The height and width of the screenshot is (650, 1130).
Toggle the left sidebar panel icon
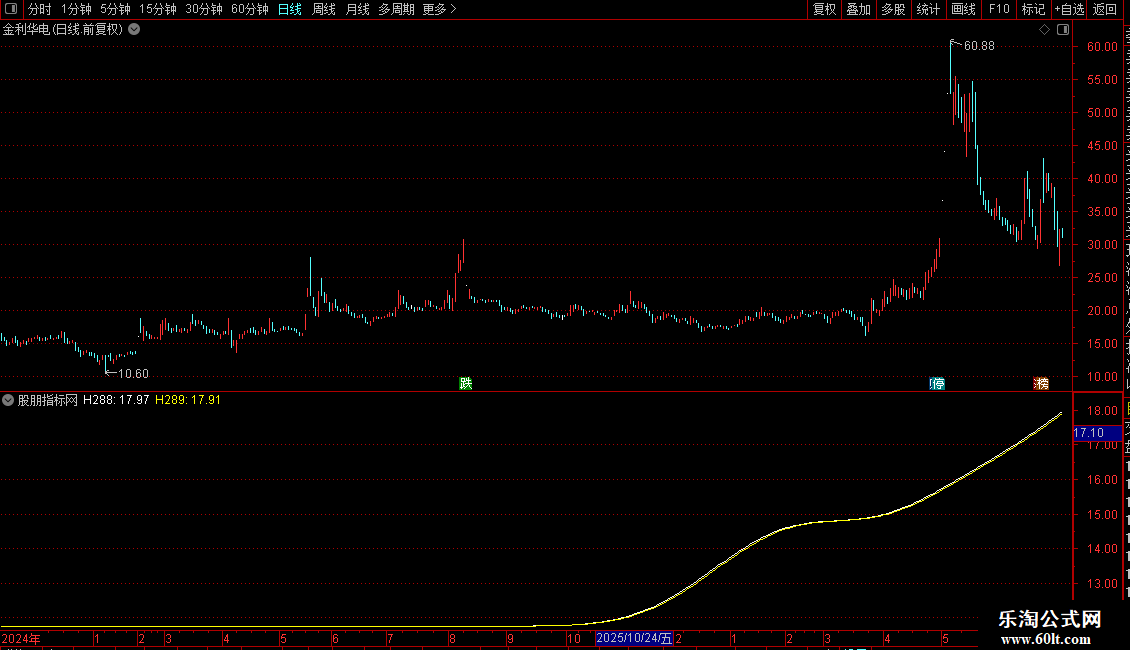(x=11, y=9)
